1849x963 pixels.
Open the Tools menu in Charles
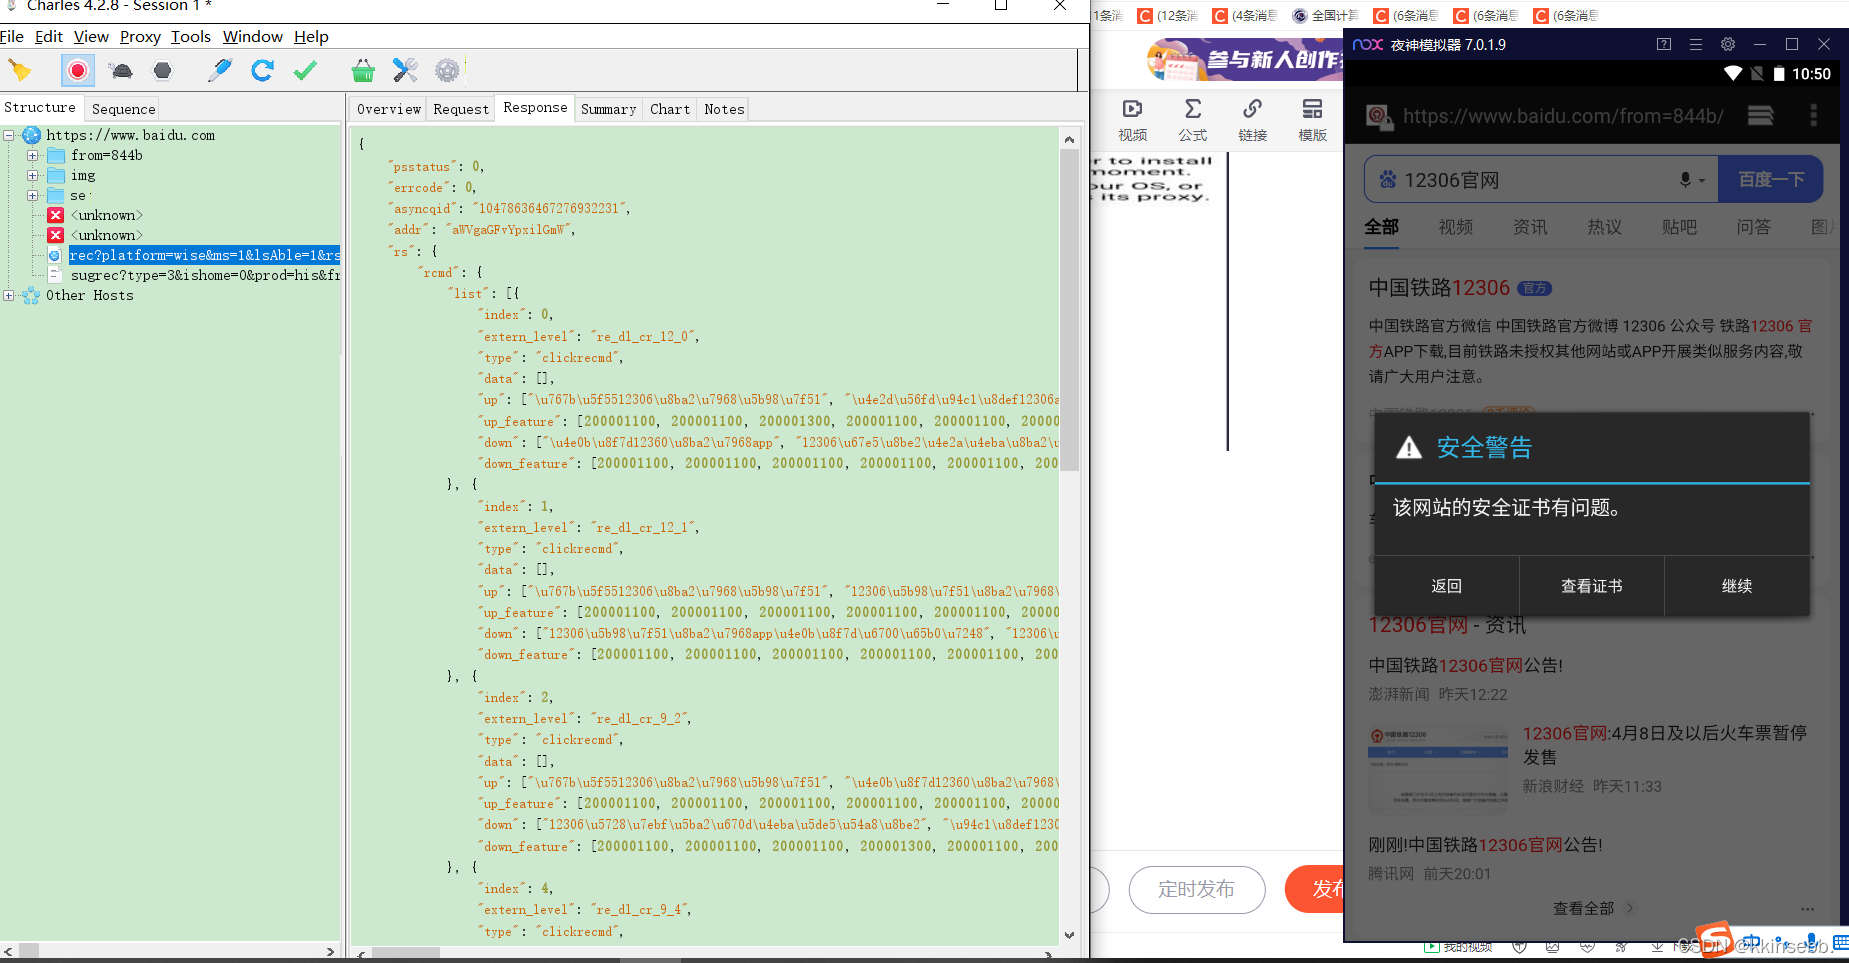click(191, 37)
